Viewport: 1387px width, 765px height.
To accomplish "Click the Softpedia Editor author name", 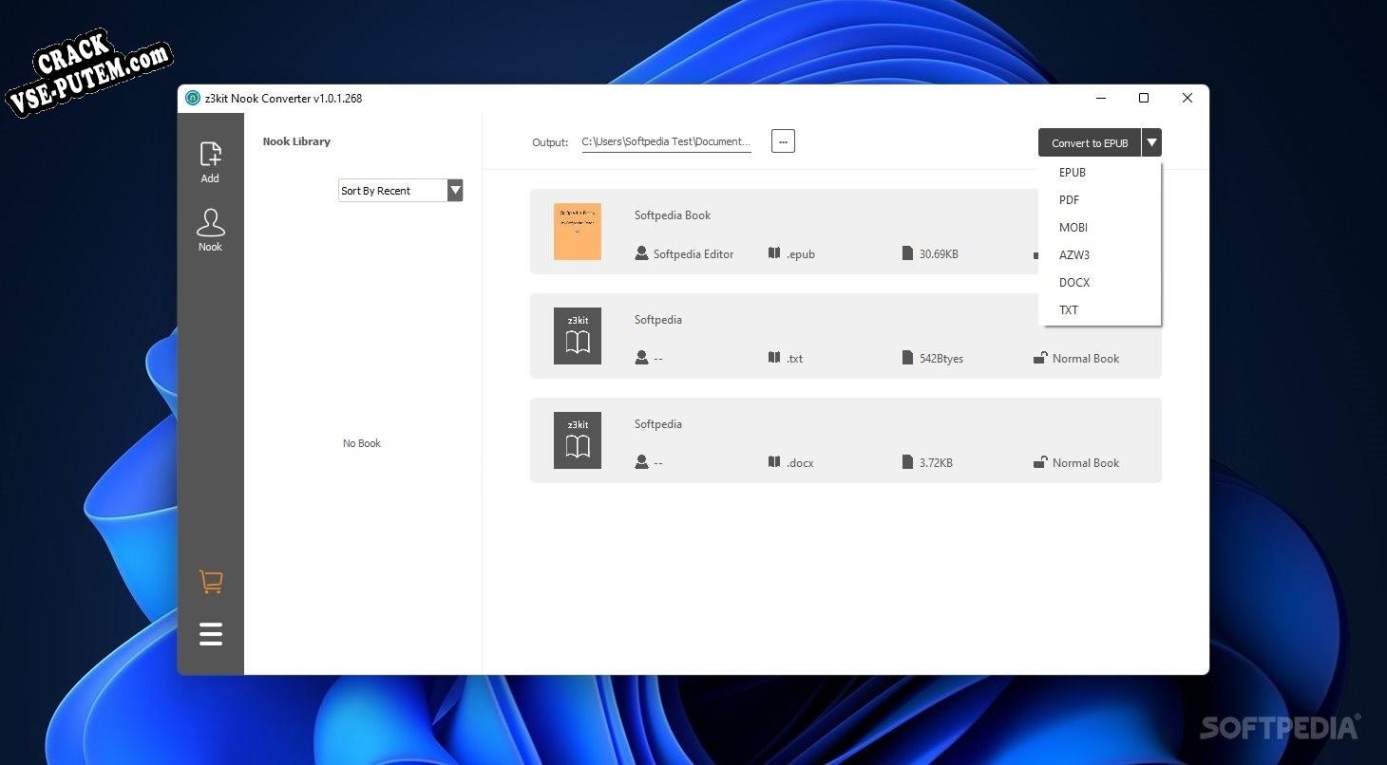I will point(693,254).
